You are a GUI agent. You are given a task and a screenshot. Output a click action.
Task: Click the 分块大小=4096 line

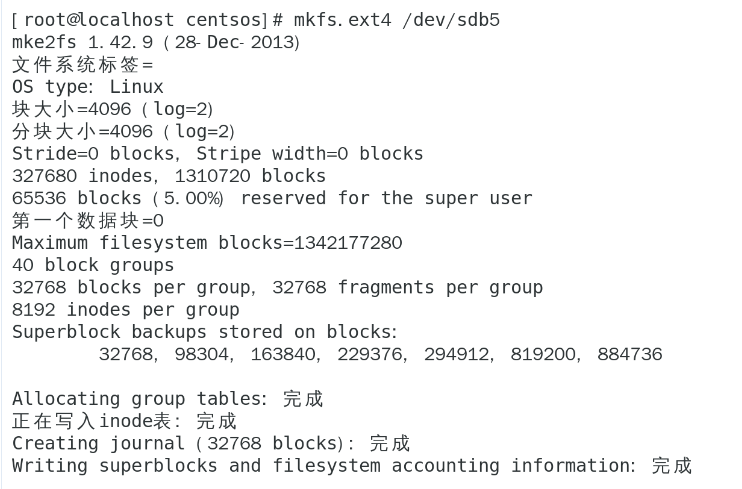tap(123, 131)
